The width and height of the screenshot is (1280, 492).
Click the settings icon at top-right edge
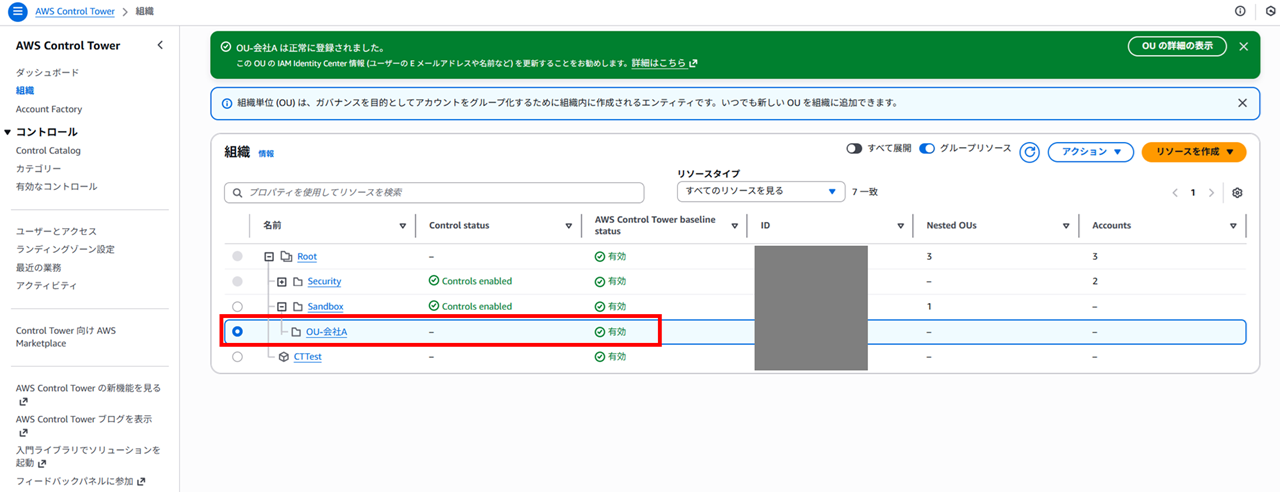coord(1270,11)
